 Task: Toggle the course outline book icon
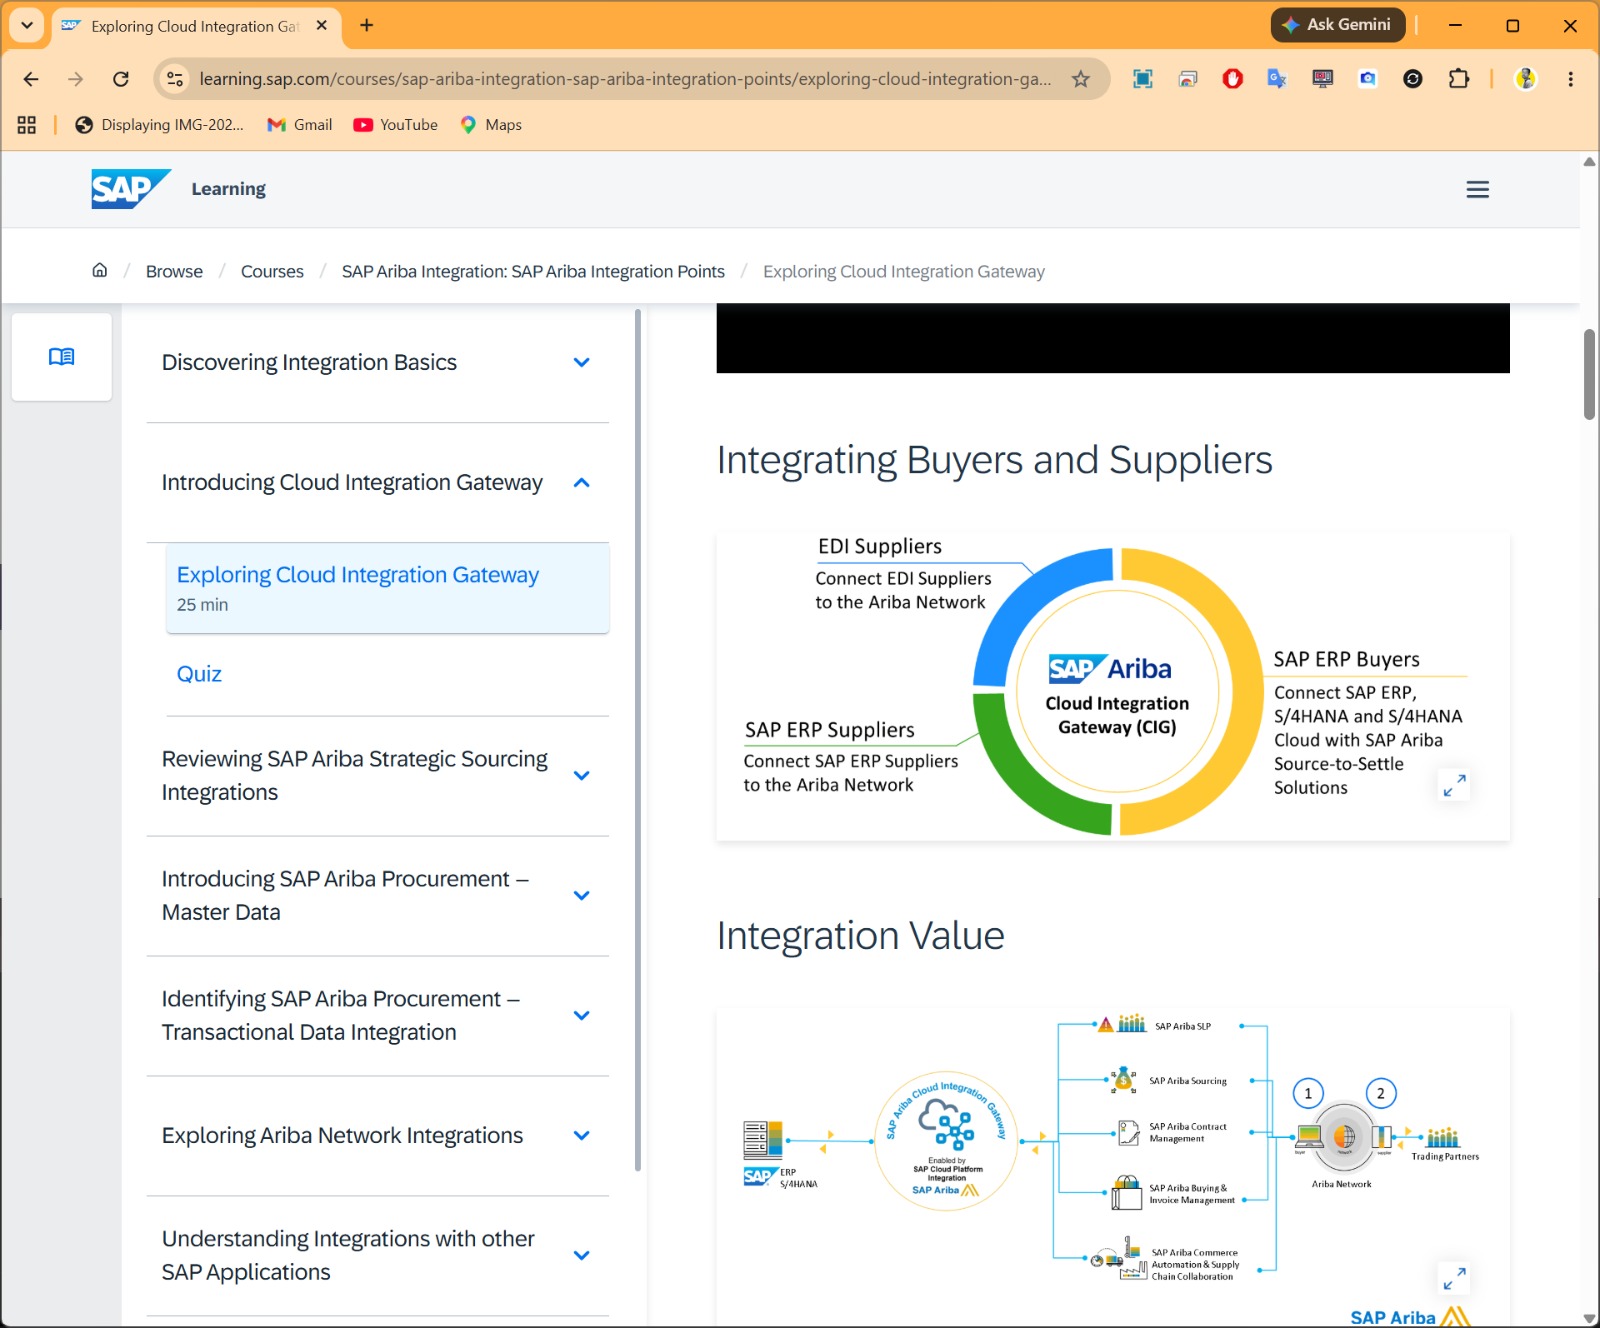tap(62, 357)
